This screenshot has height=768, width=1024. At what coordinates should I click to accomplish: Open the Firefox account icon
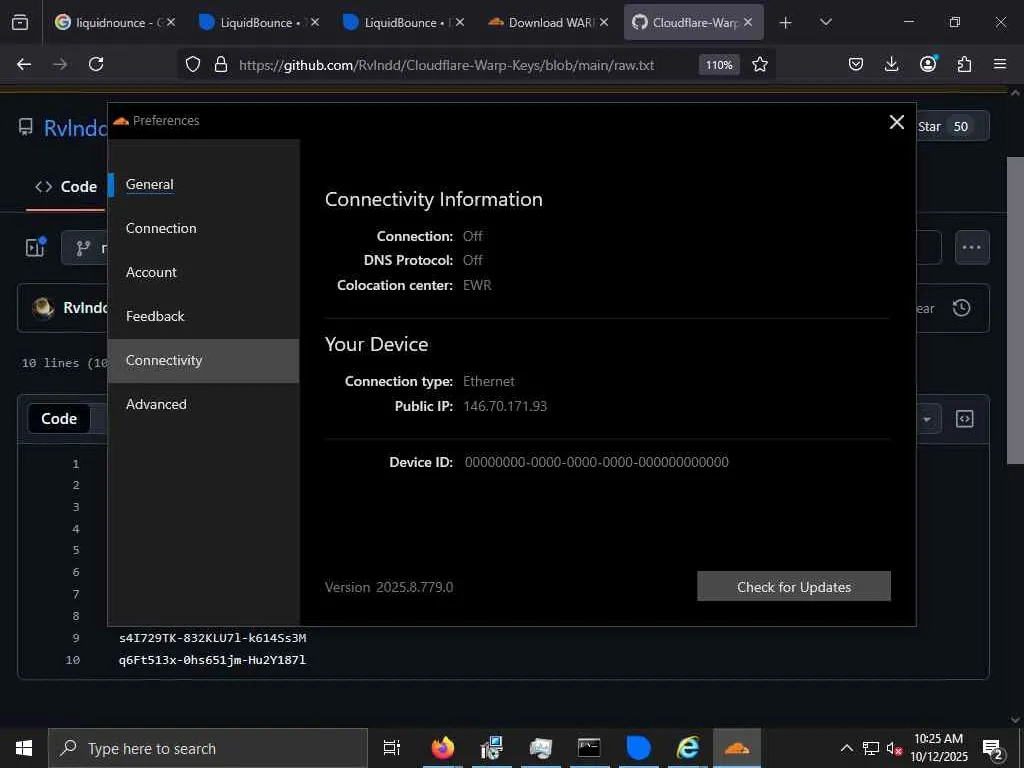click(x=928, y=64)
